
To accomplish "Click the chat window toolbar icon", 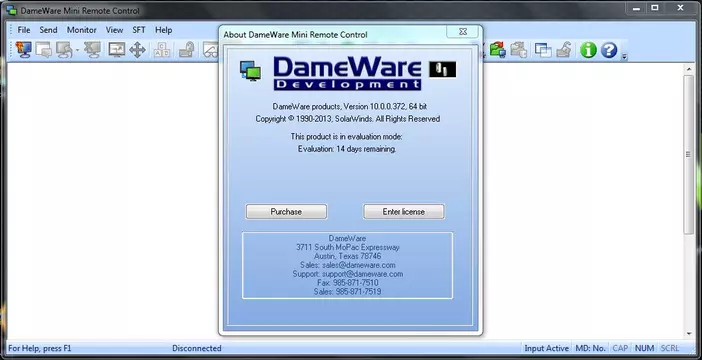I will pos(44,50).
